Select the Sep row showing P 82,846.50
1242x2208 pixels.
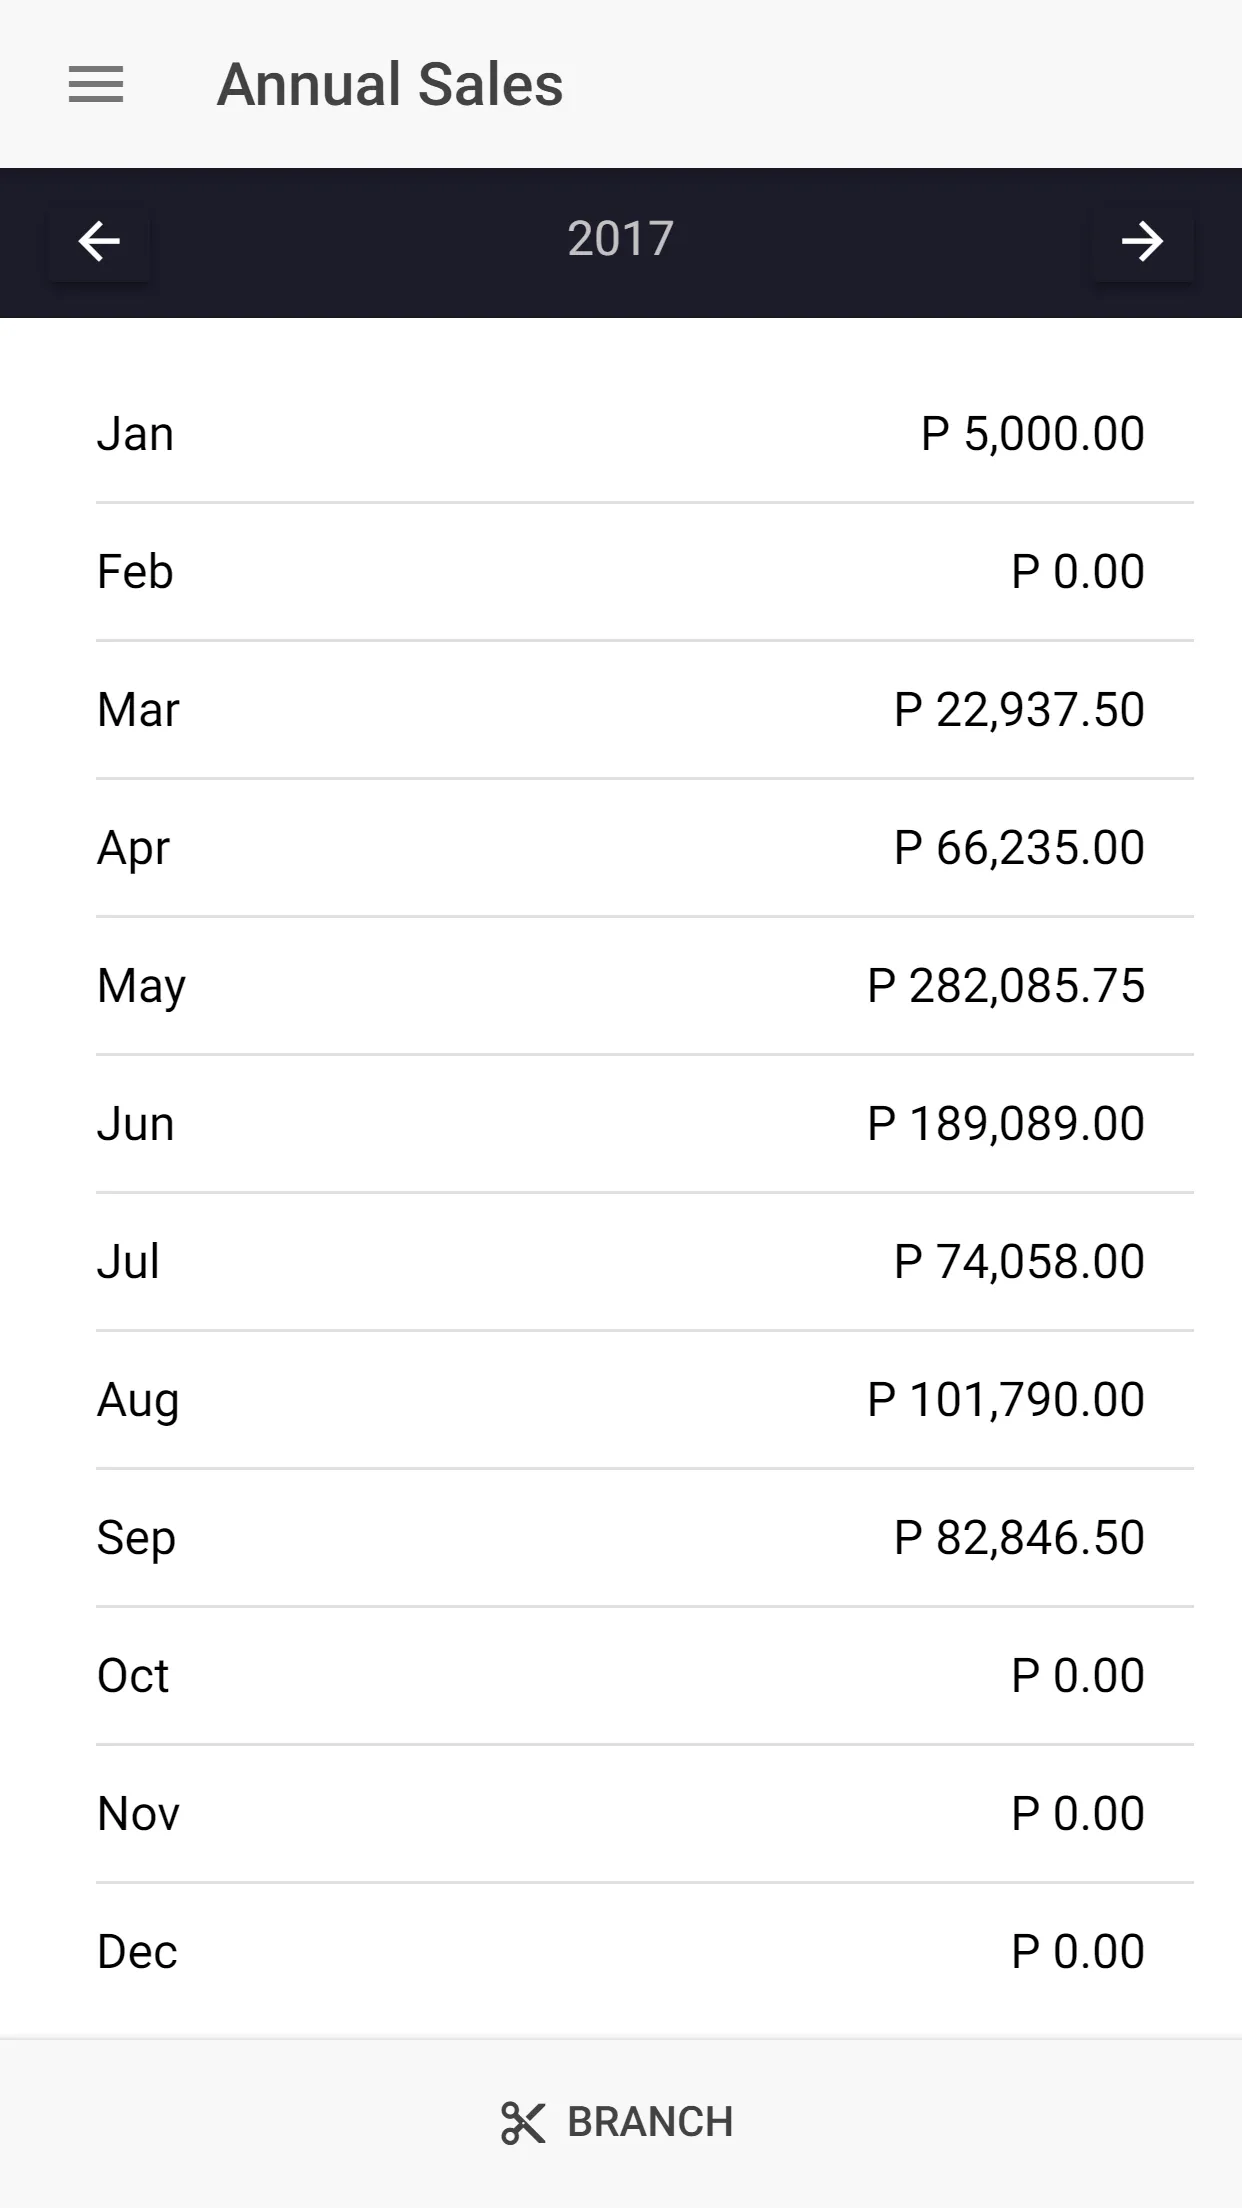coord(621,1538)
